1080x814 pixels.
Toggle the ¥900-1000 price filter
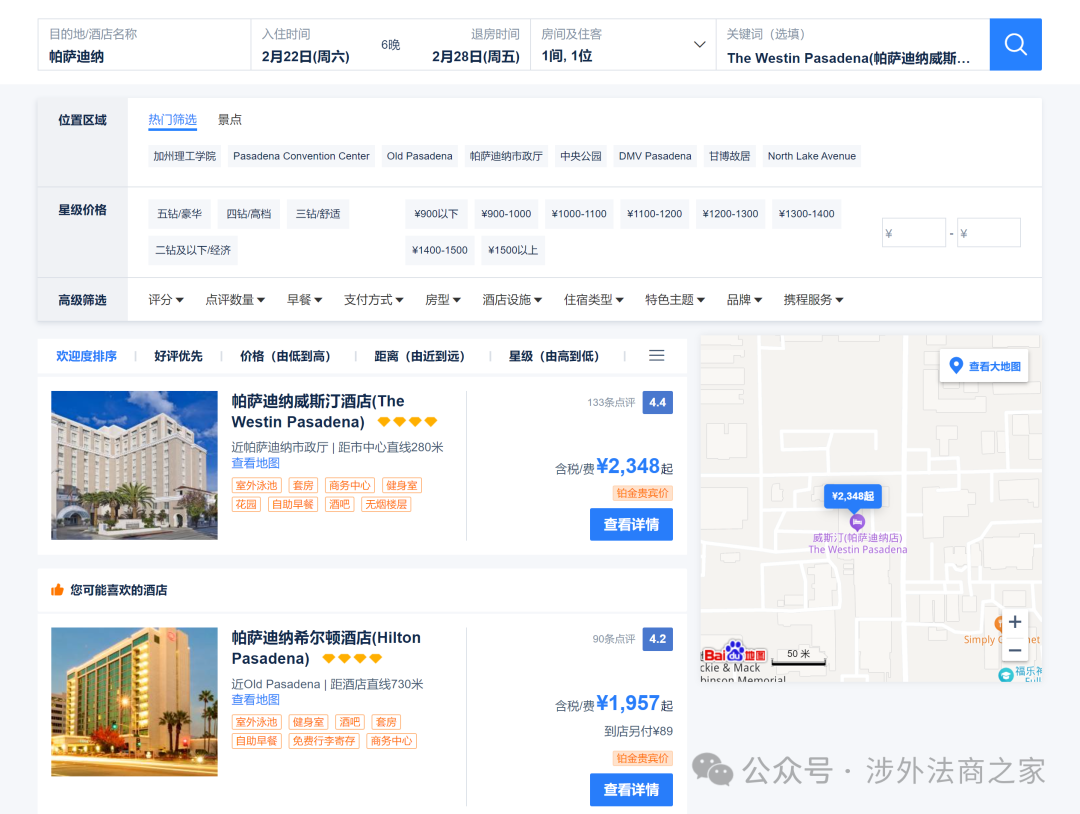click(x=506, y=214)
